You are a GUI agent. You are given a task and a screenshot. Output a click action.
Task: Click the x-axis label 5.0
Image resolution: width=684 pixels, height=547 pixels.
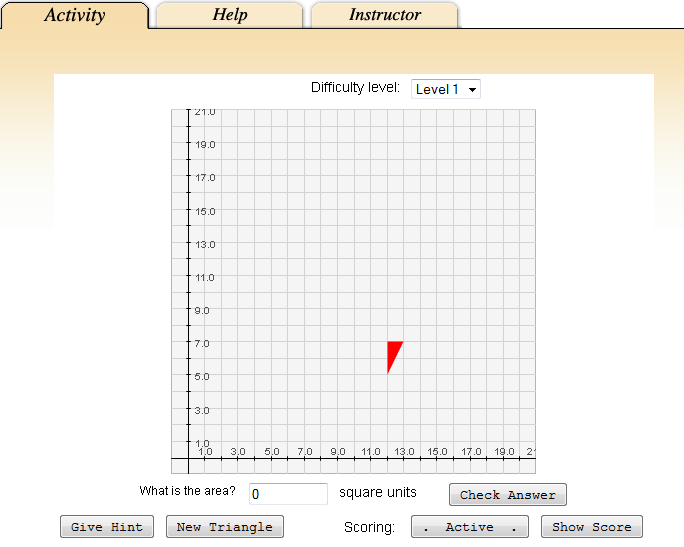272,451
